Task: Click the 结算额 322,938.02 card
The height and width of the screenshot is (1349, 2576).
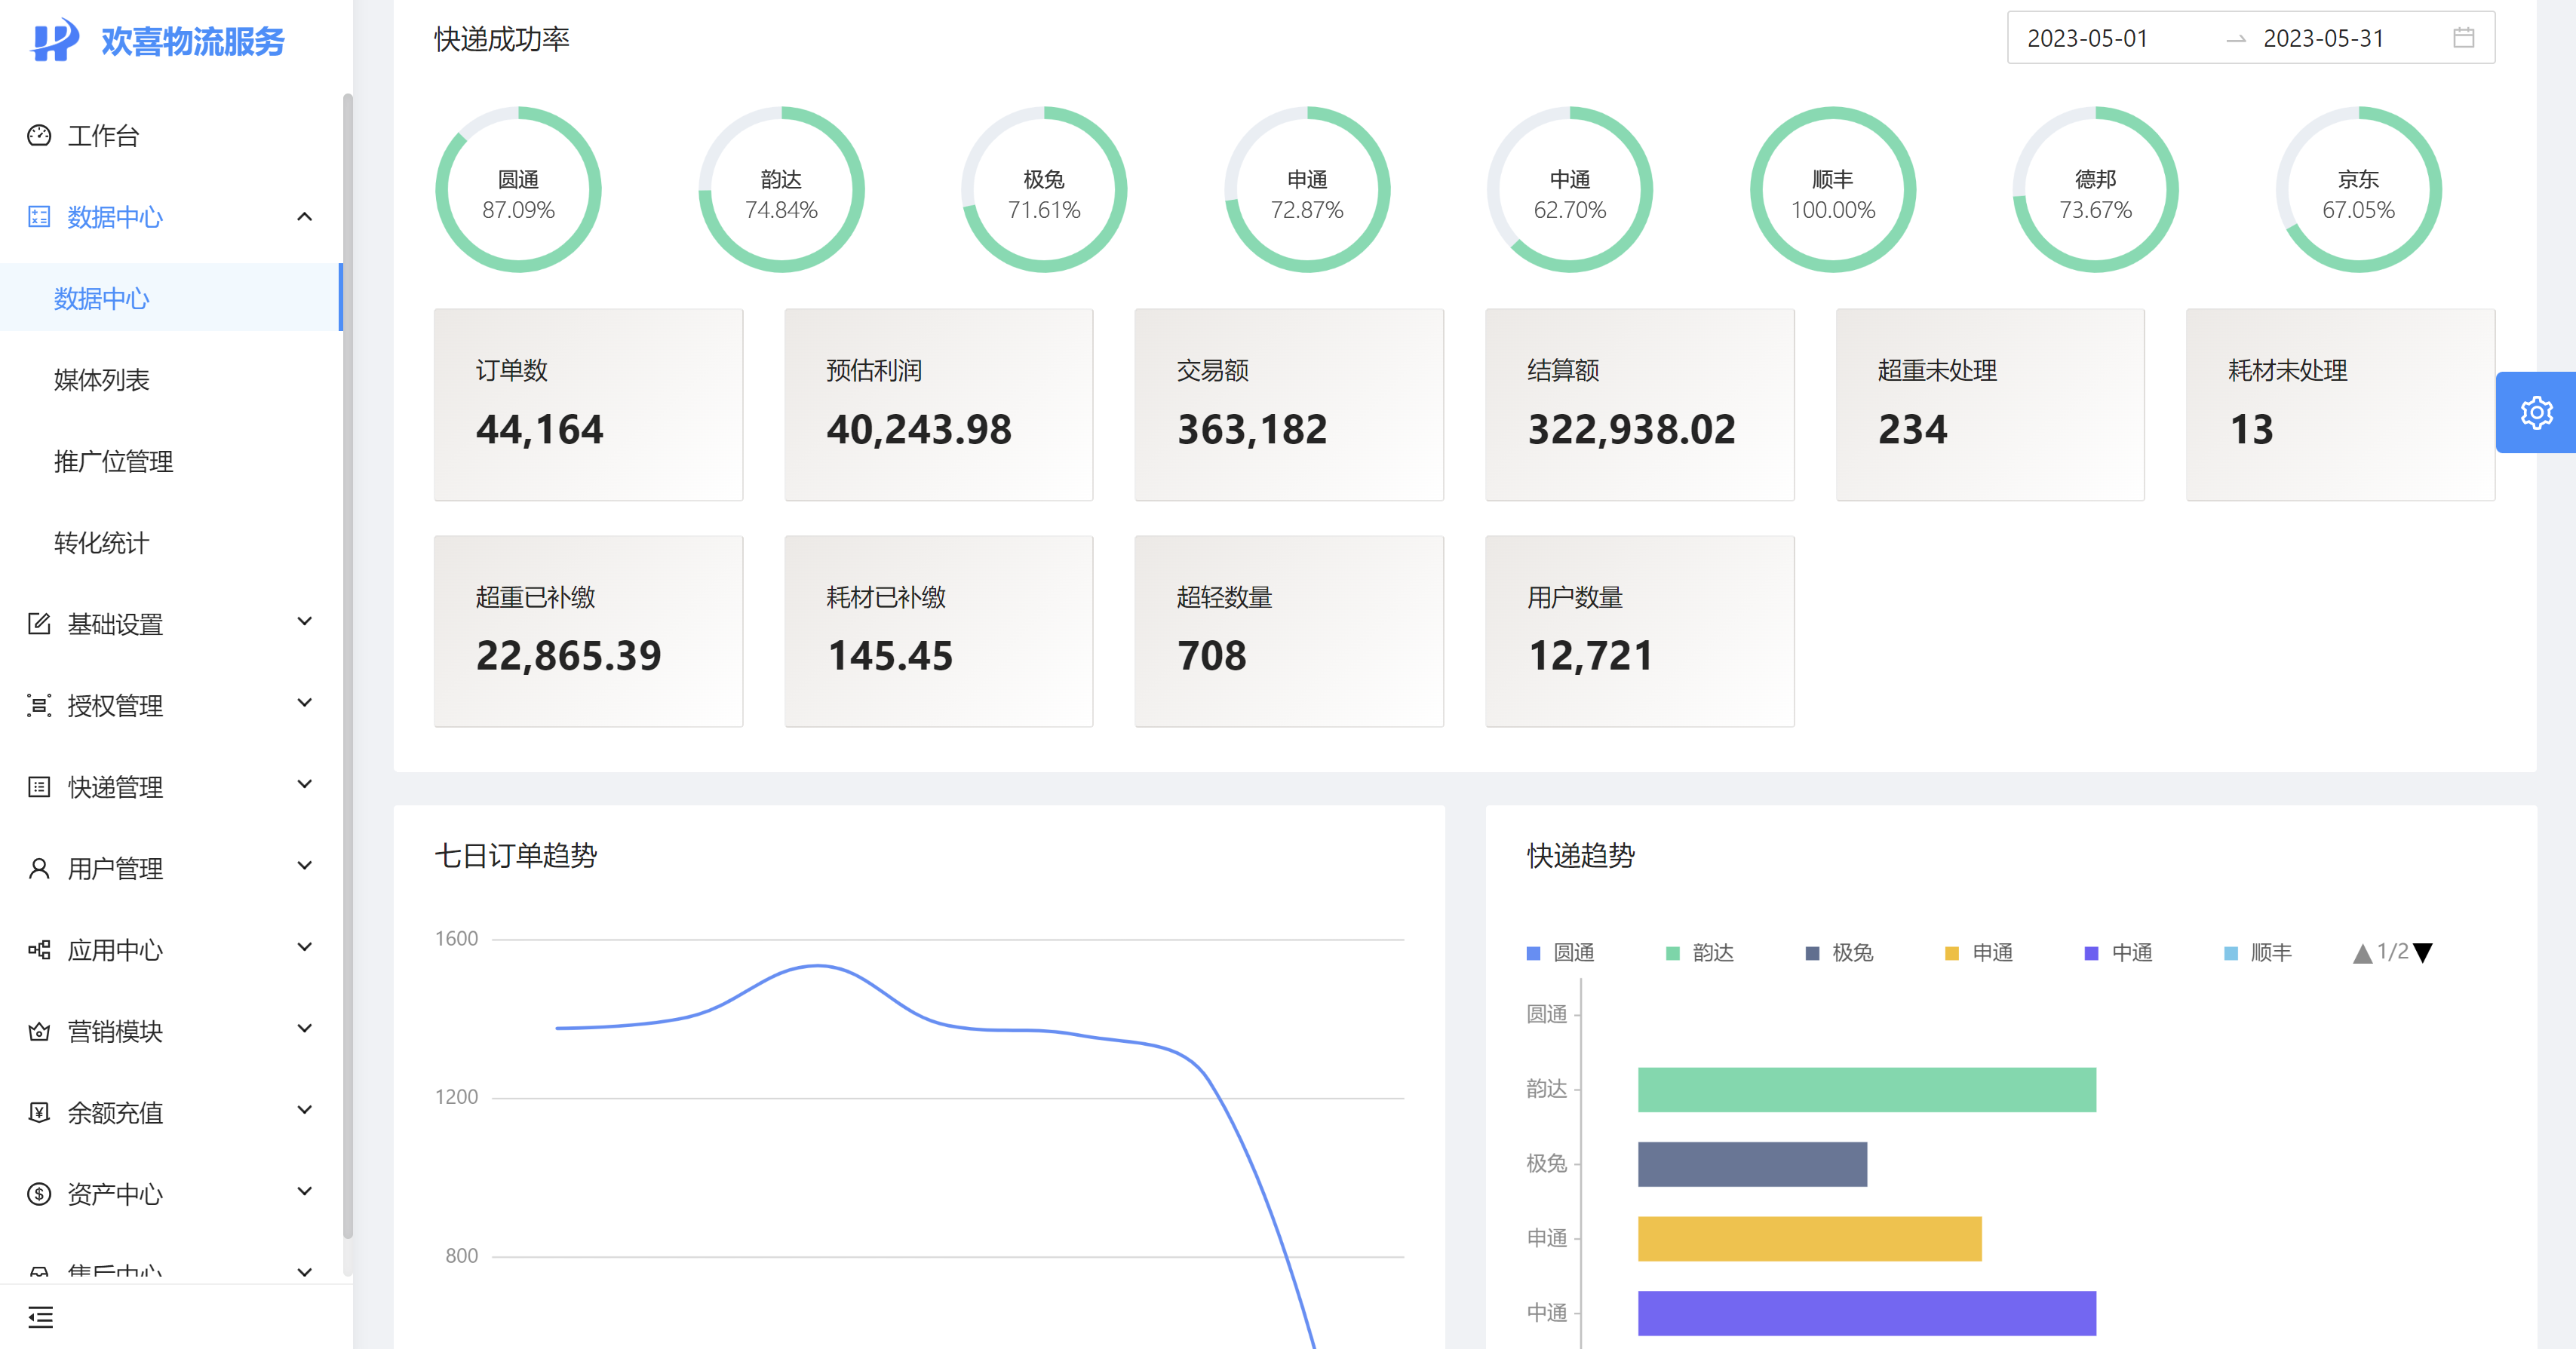Action: click(1640, 405)
